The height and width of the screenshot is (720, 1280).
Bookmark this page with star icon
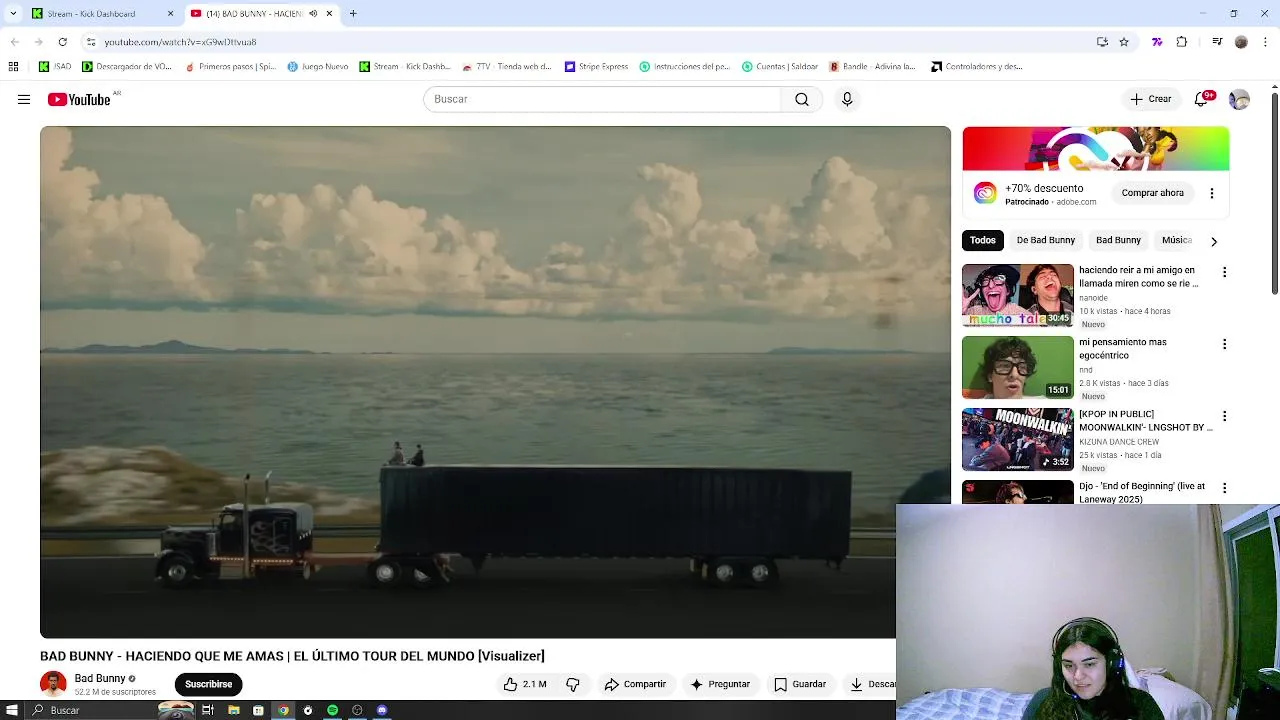click(x=1124, y=42)
